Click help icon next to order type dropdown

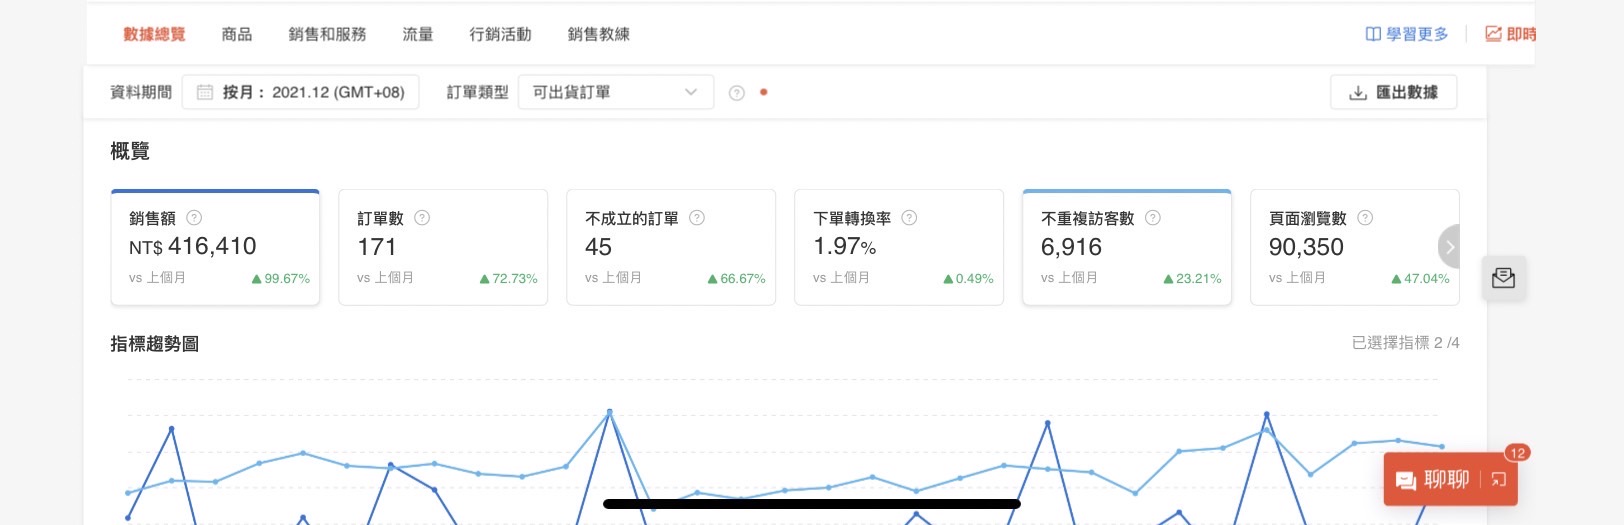(737, 93)
